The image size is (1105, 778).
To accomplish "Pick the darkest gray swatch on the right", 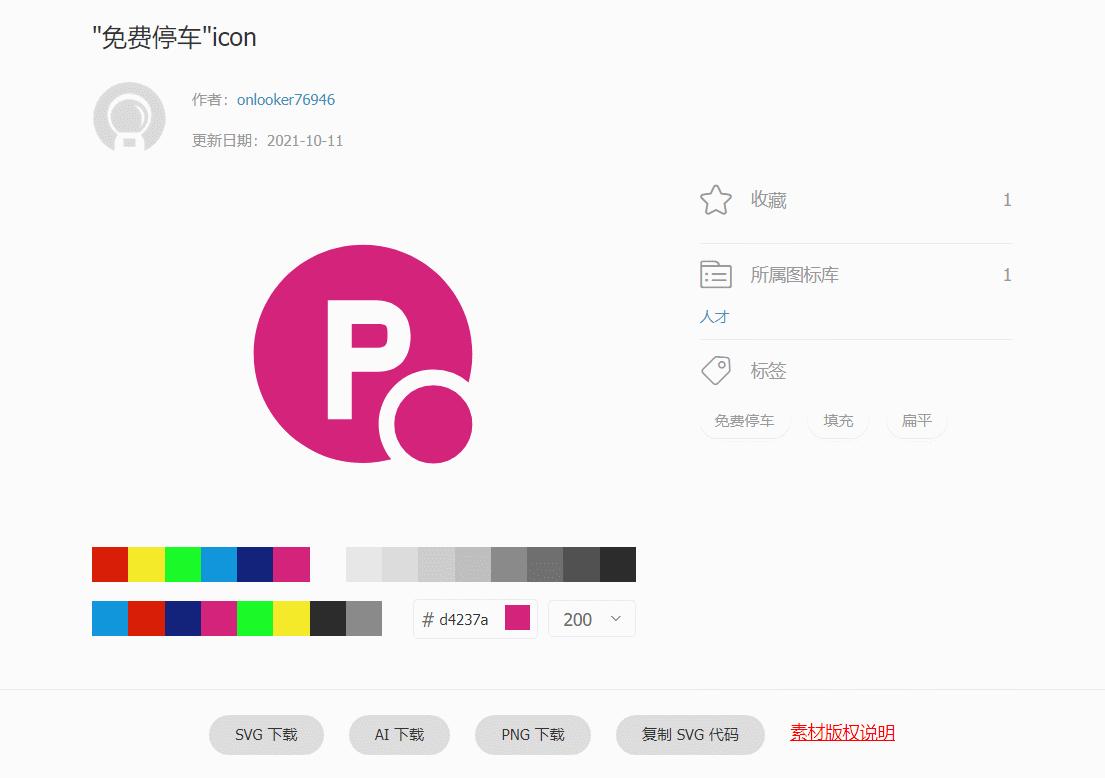I will tap(618, 564).
